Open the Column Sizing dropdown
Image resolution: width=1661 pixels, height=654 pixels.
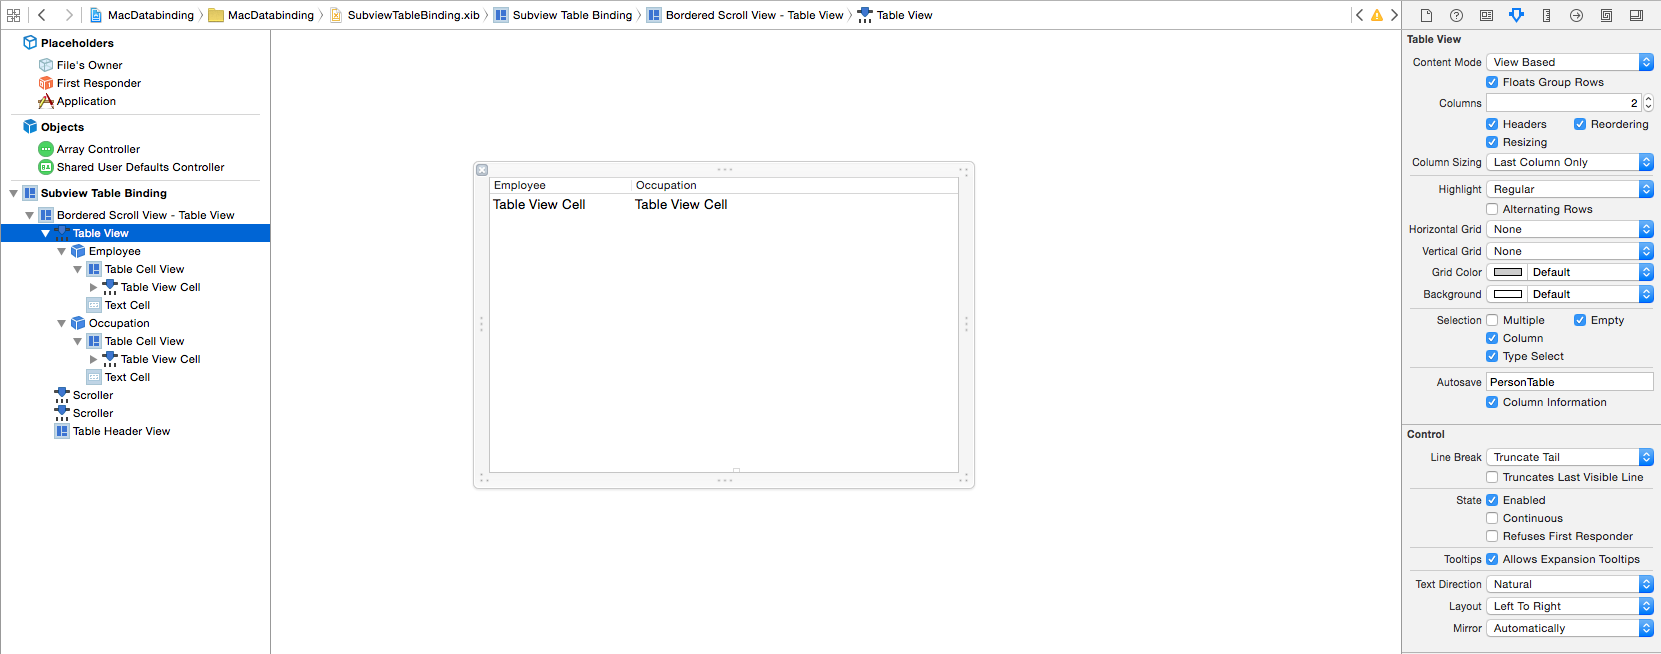1570,162
